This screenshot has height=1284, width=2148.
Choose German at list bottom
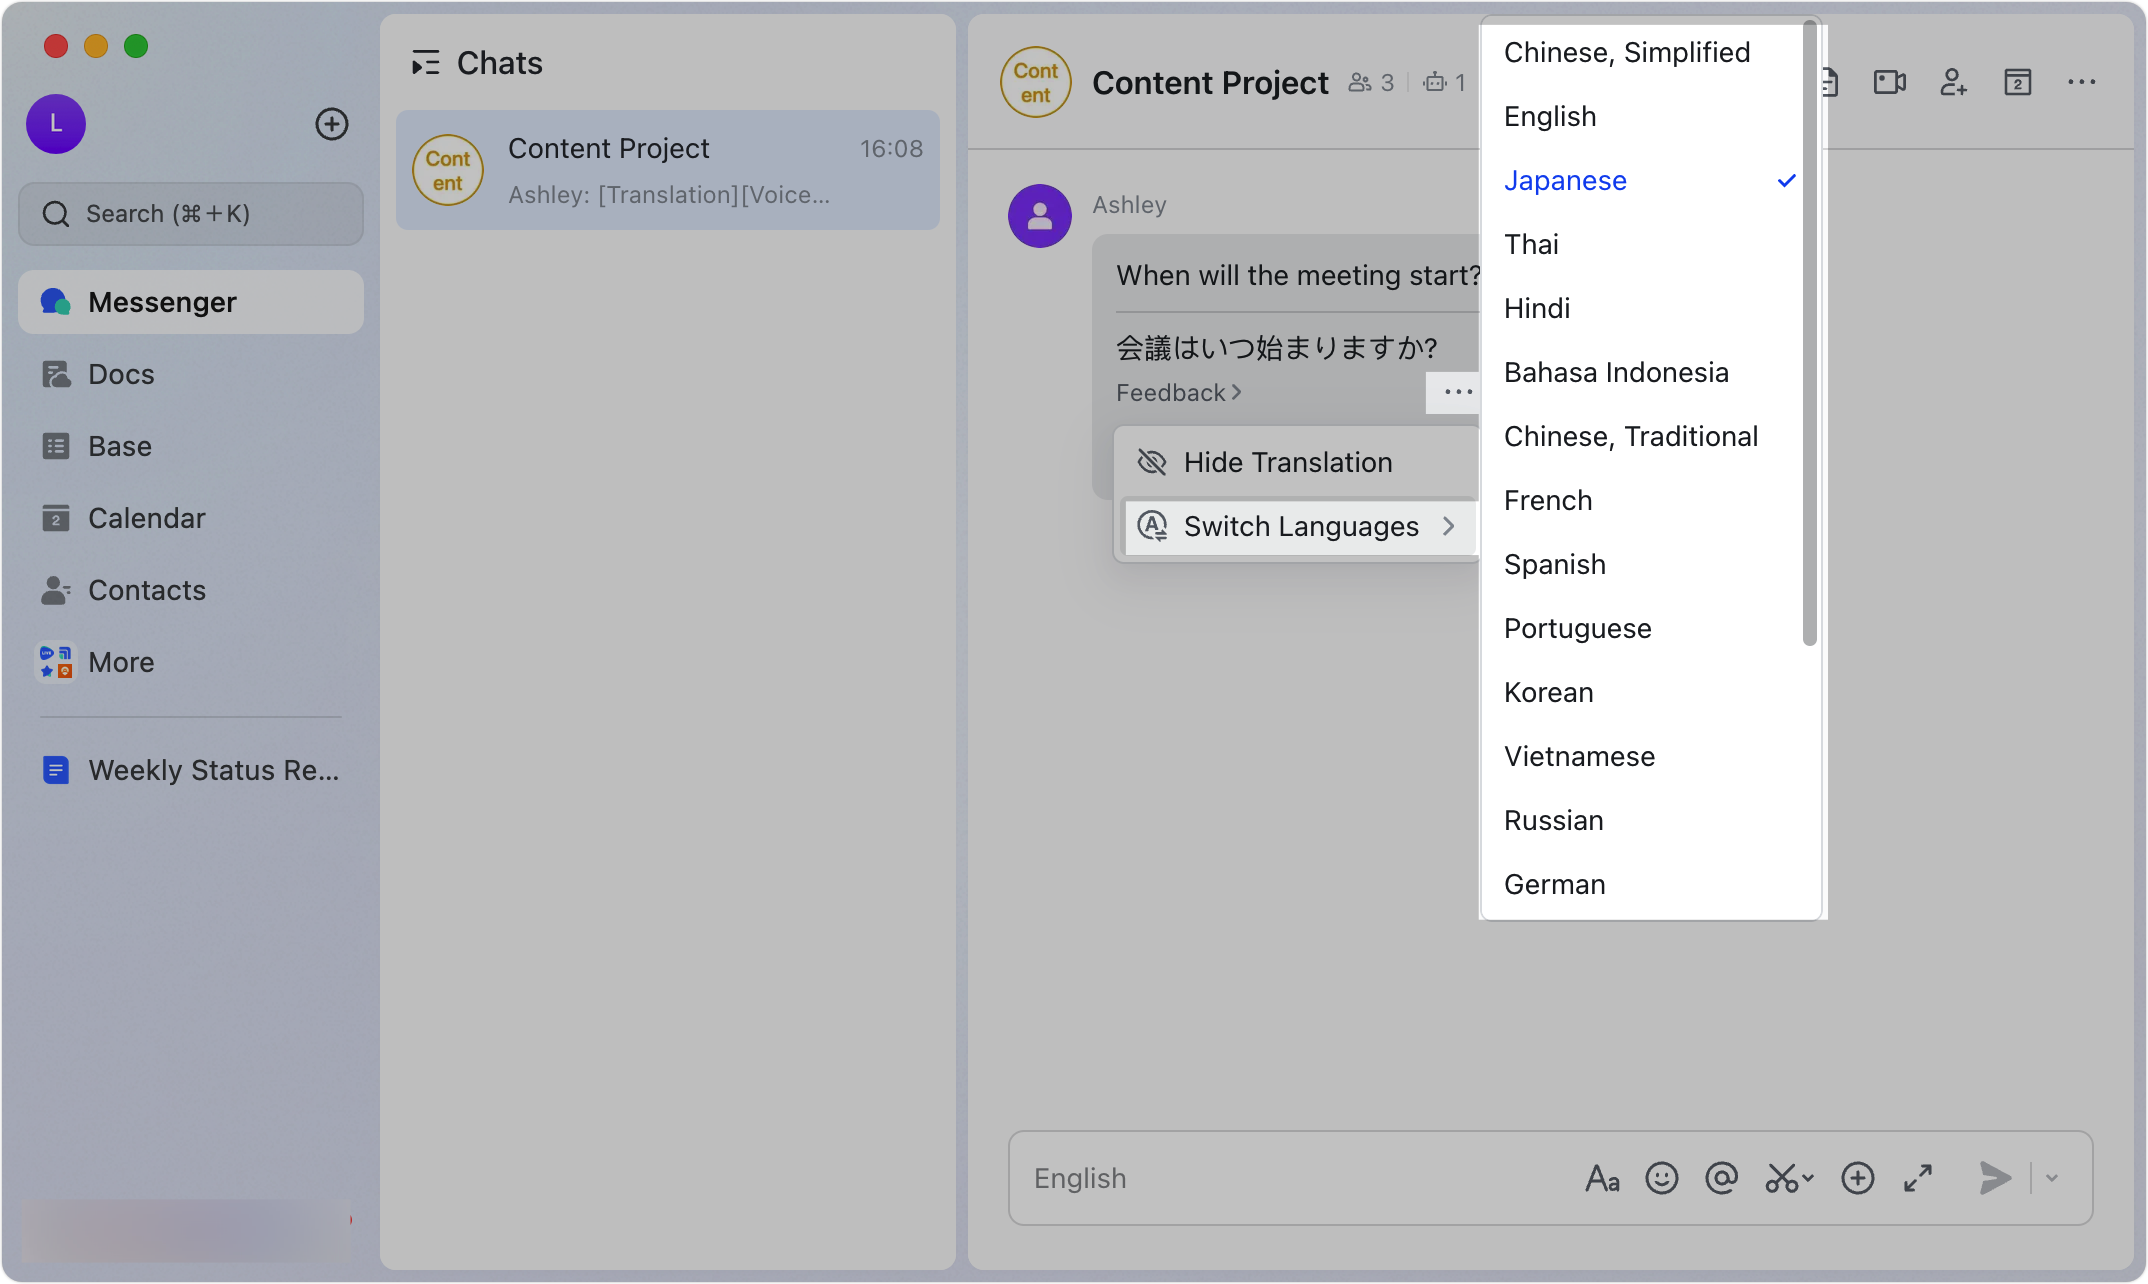pyautogui.click(x=1650, y=884)
